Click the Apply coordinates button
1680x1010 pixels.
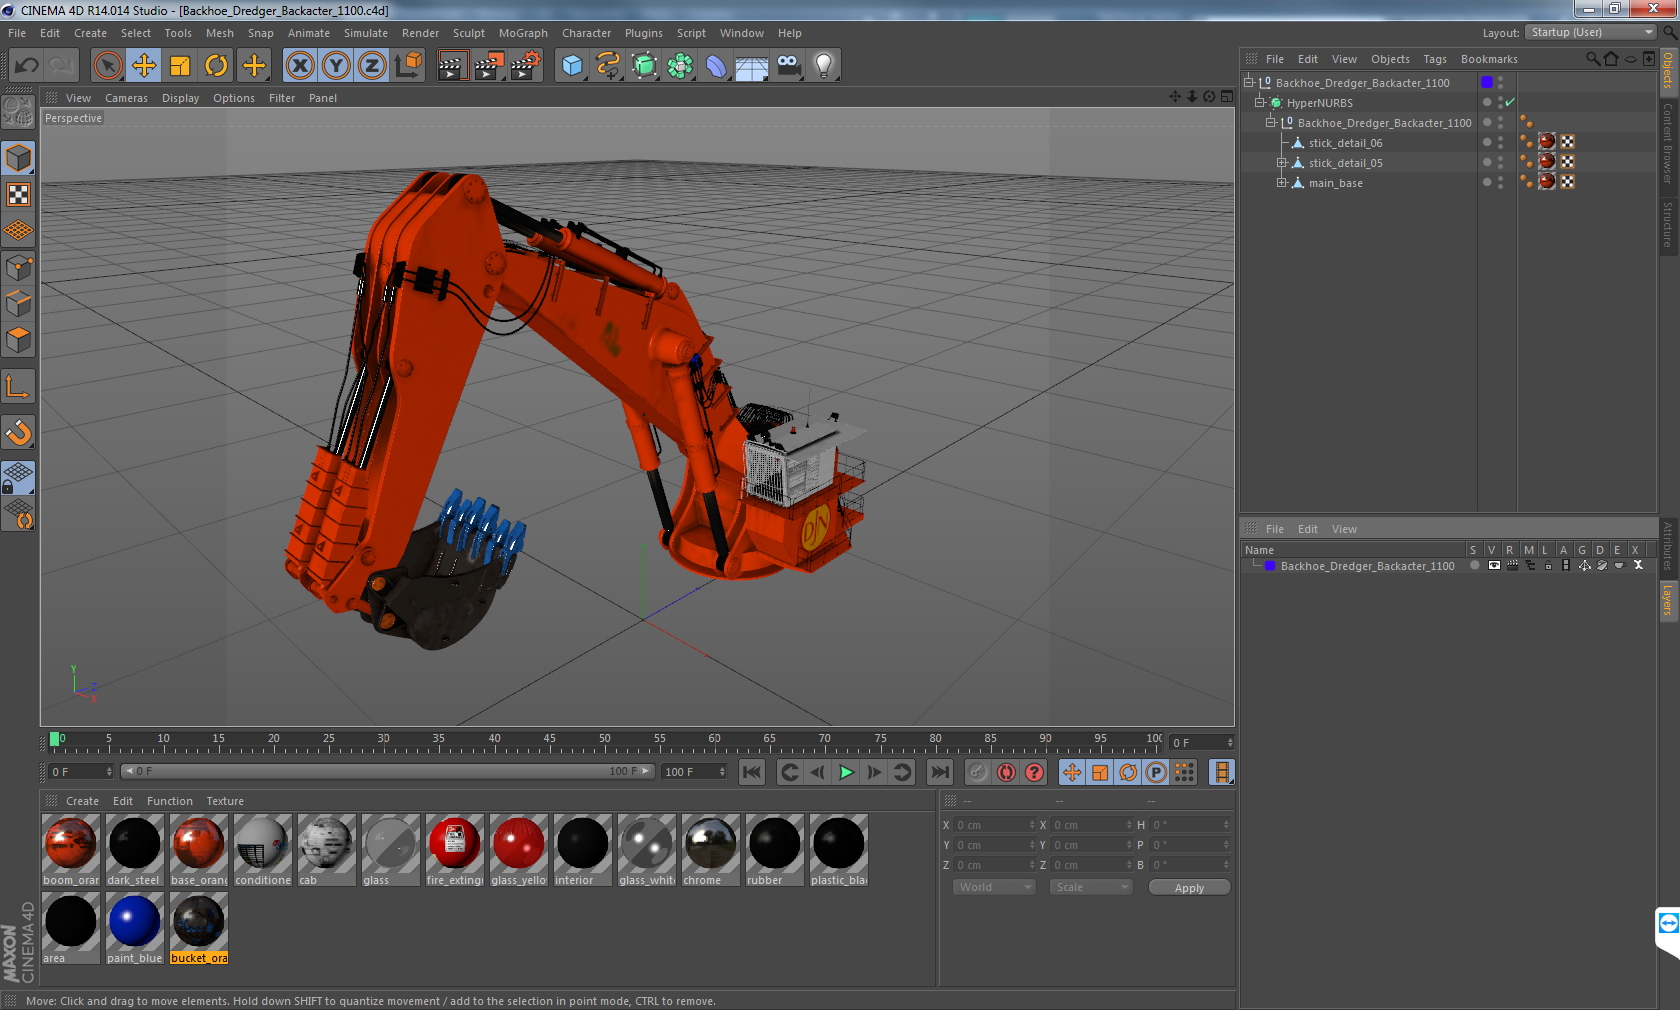click(1189, 888)
